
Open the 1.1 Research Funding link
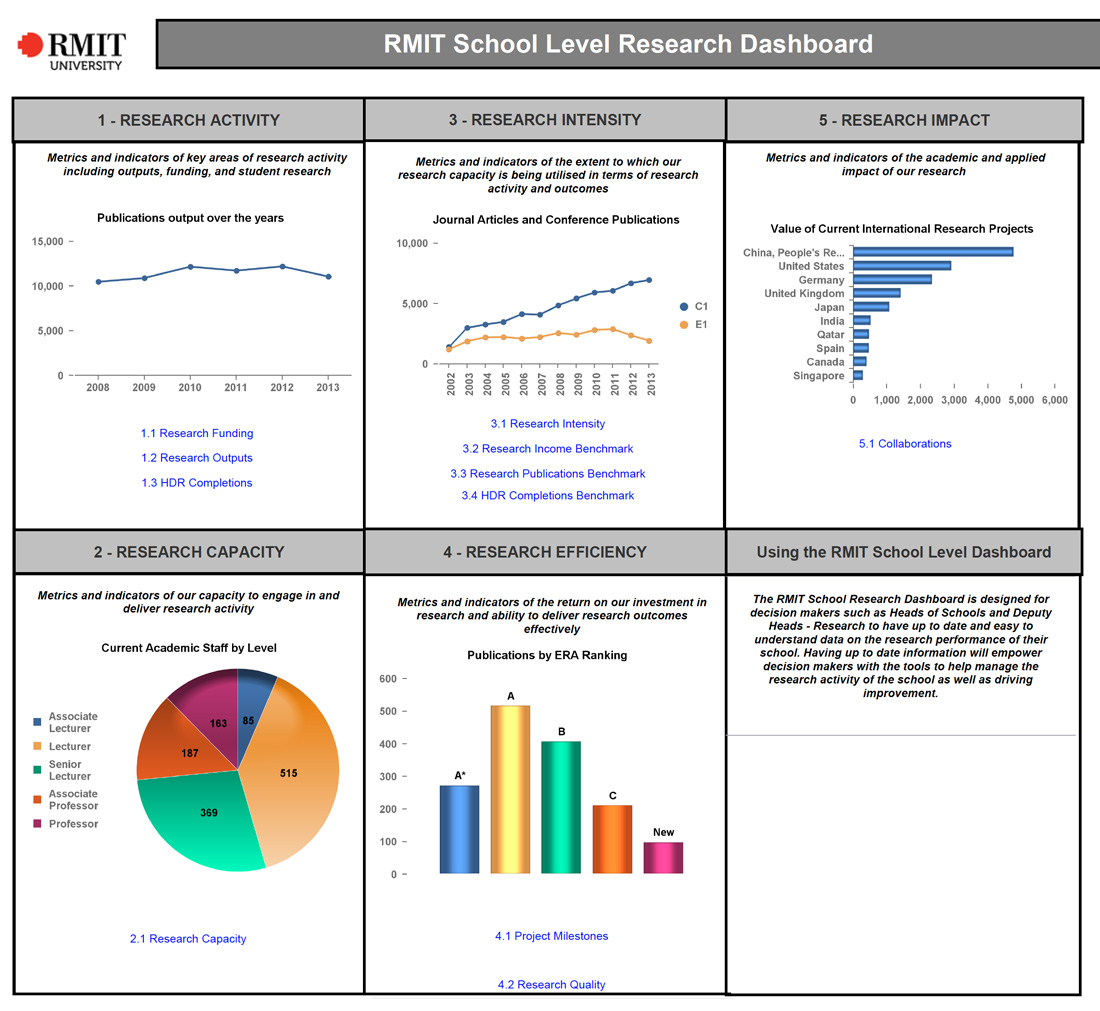click(197, 433)
